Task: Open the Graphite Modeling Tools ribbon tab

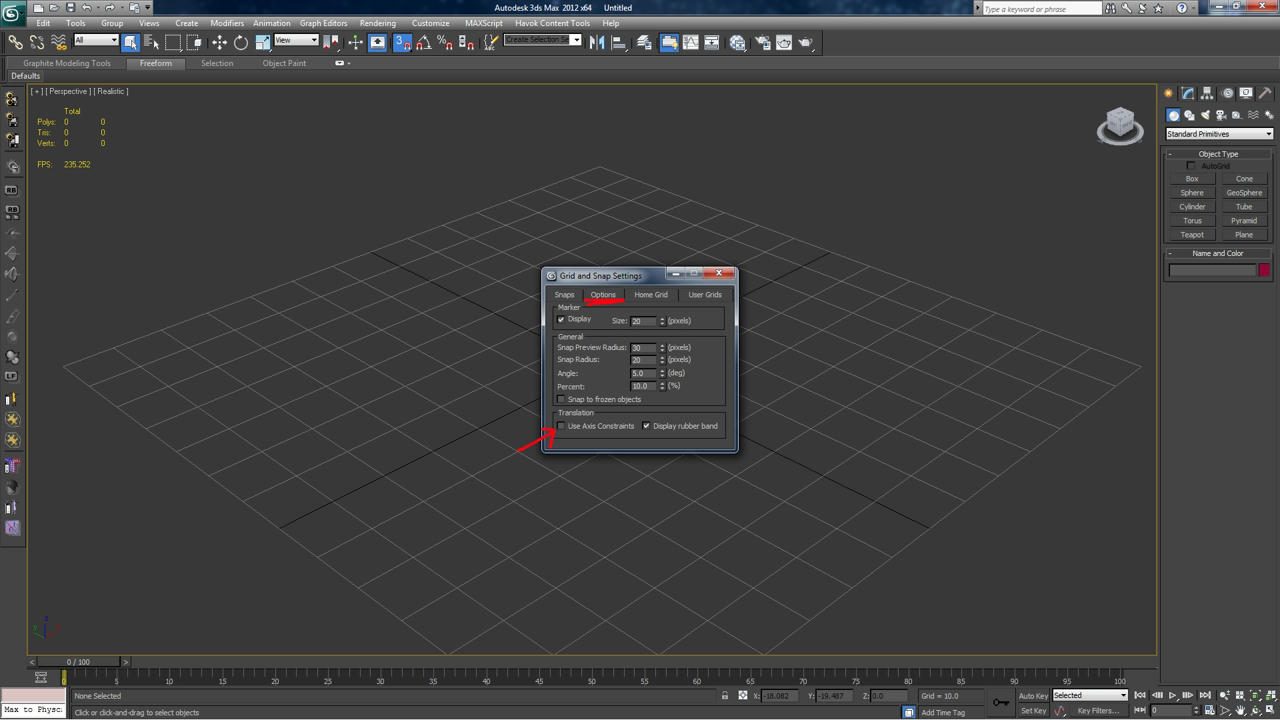Action: pyautogui.click(x=67, y=63)
